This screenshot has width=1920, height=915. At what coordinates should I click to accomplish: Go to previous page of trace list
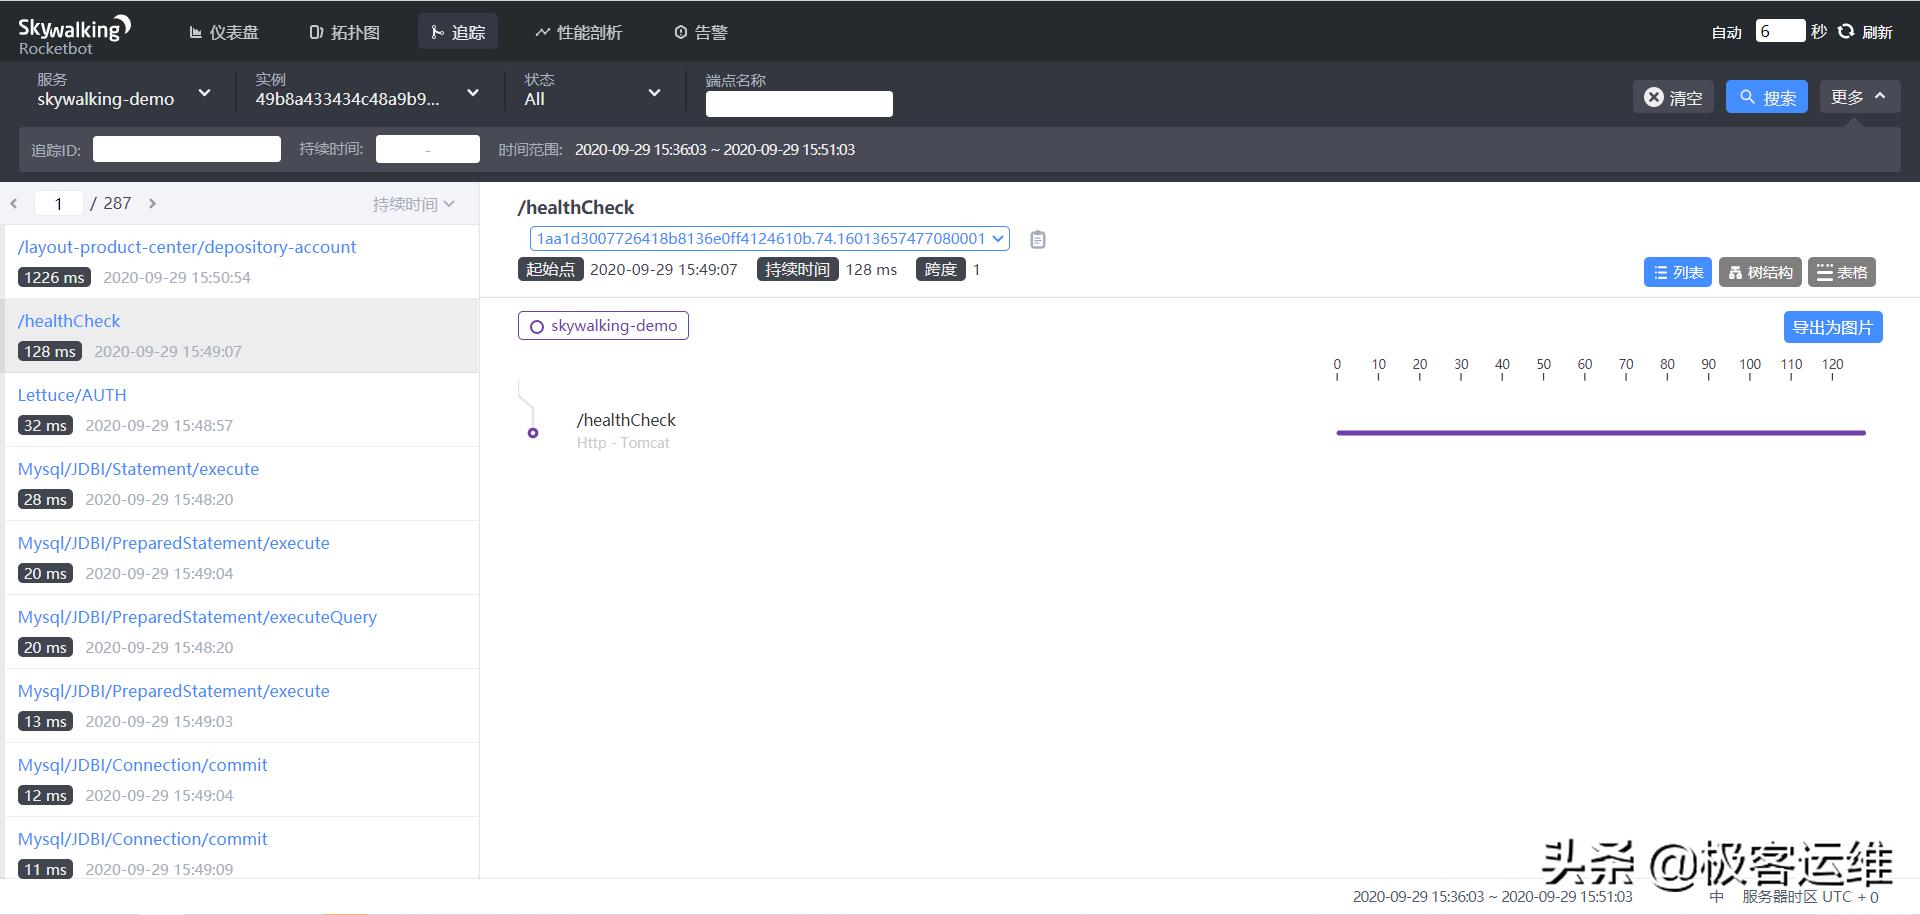[x=14, y=204]
